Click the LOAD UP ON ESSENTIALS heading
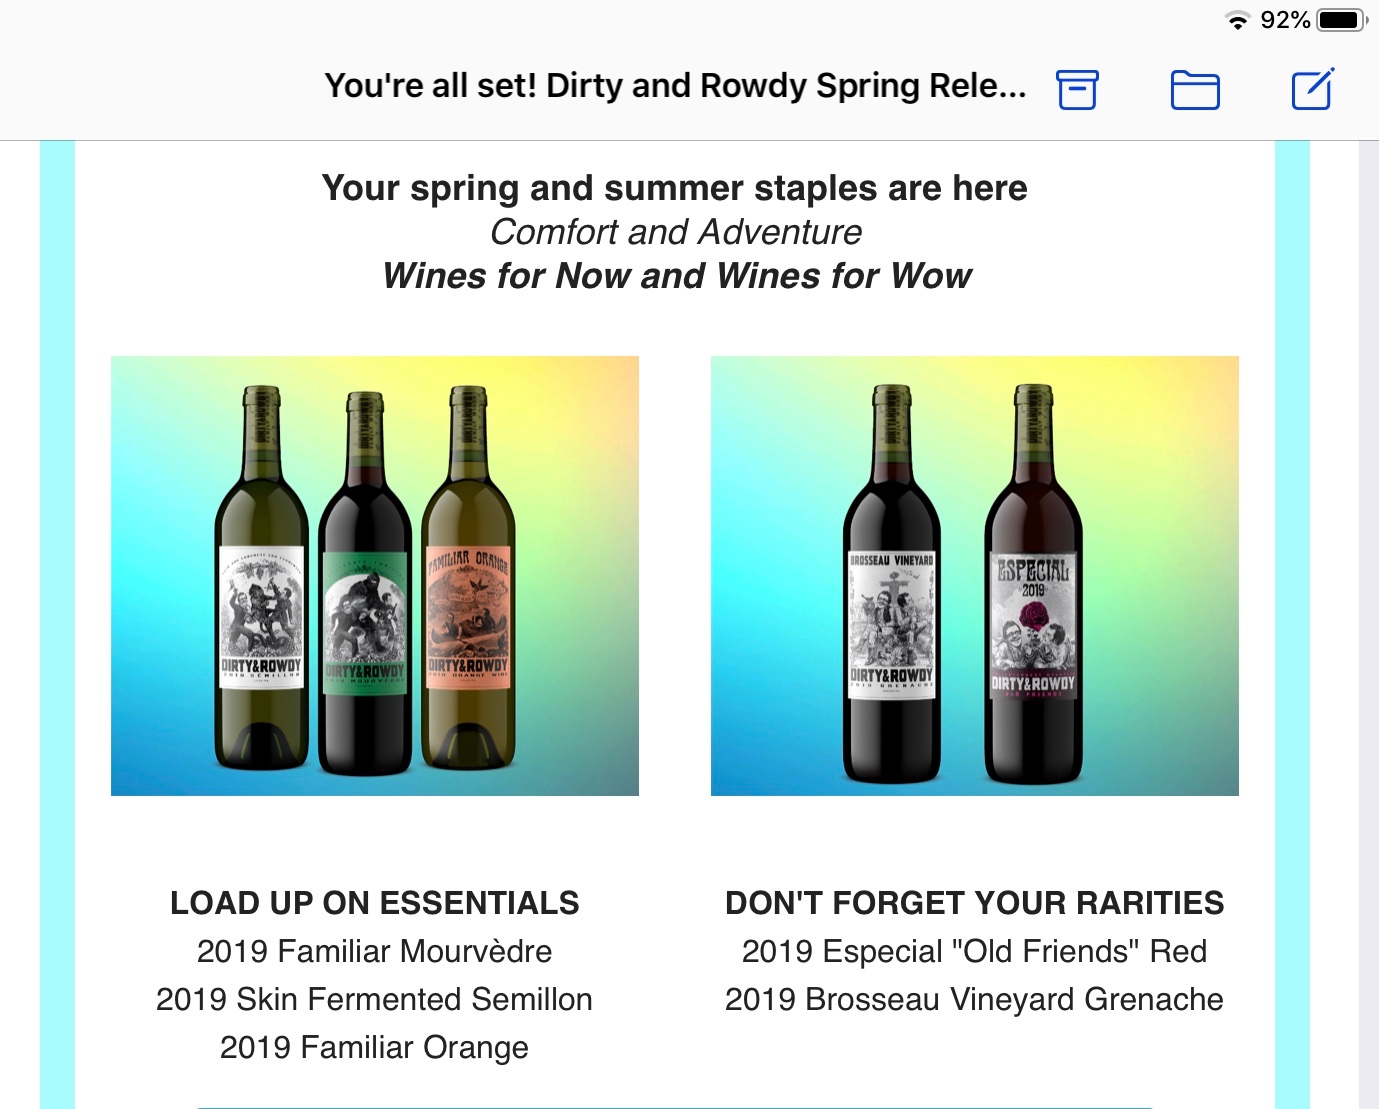Viewport: 1379px width, 1109px height. pyautogui.click(x=375, y=903)
